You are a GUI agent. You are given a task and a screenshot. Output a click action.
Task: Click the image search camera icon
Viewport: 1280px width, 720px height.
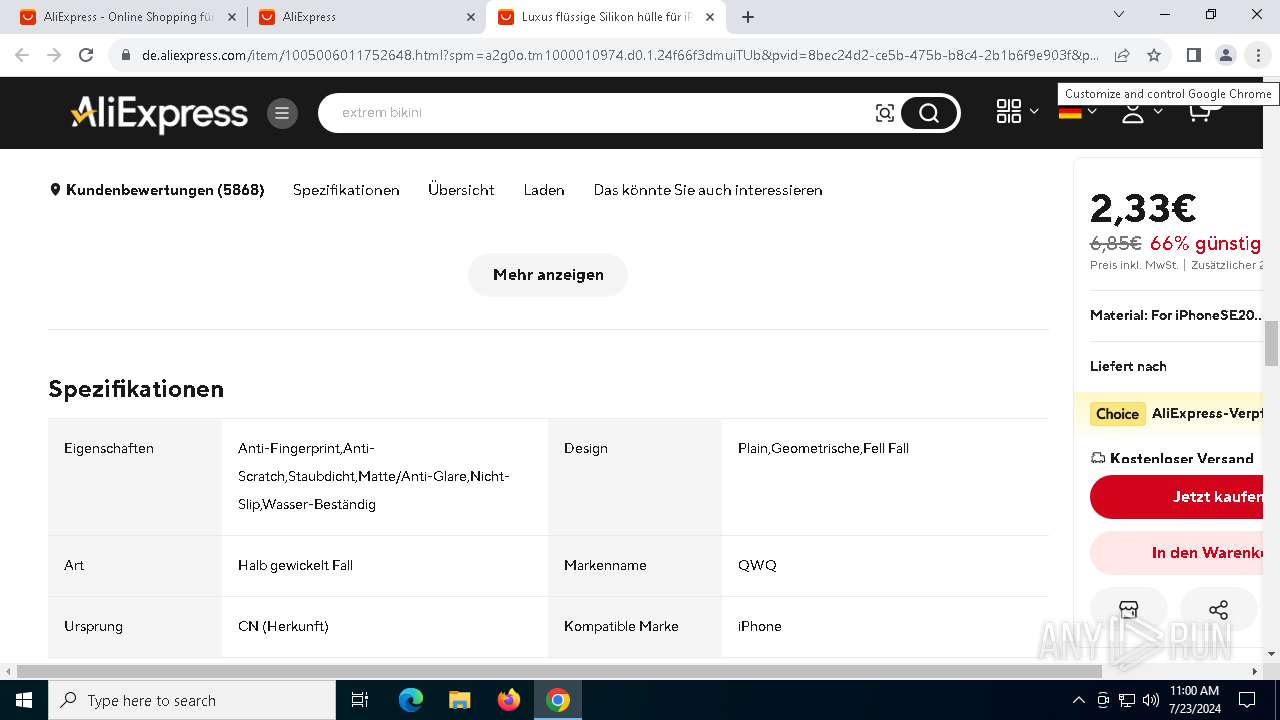(x=885, y=113)
